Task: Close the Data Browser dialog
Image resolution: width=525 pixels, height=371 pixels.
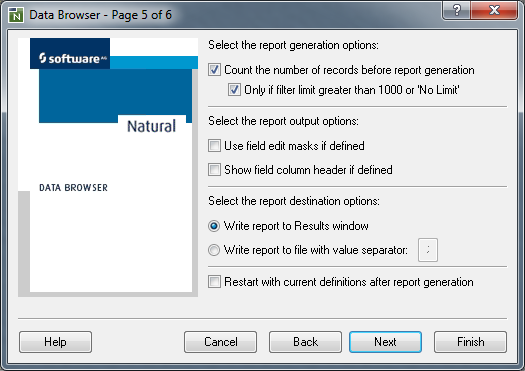Action: click(x=494, y=10)
